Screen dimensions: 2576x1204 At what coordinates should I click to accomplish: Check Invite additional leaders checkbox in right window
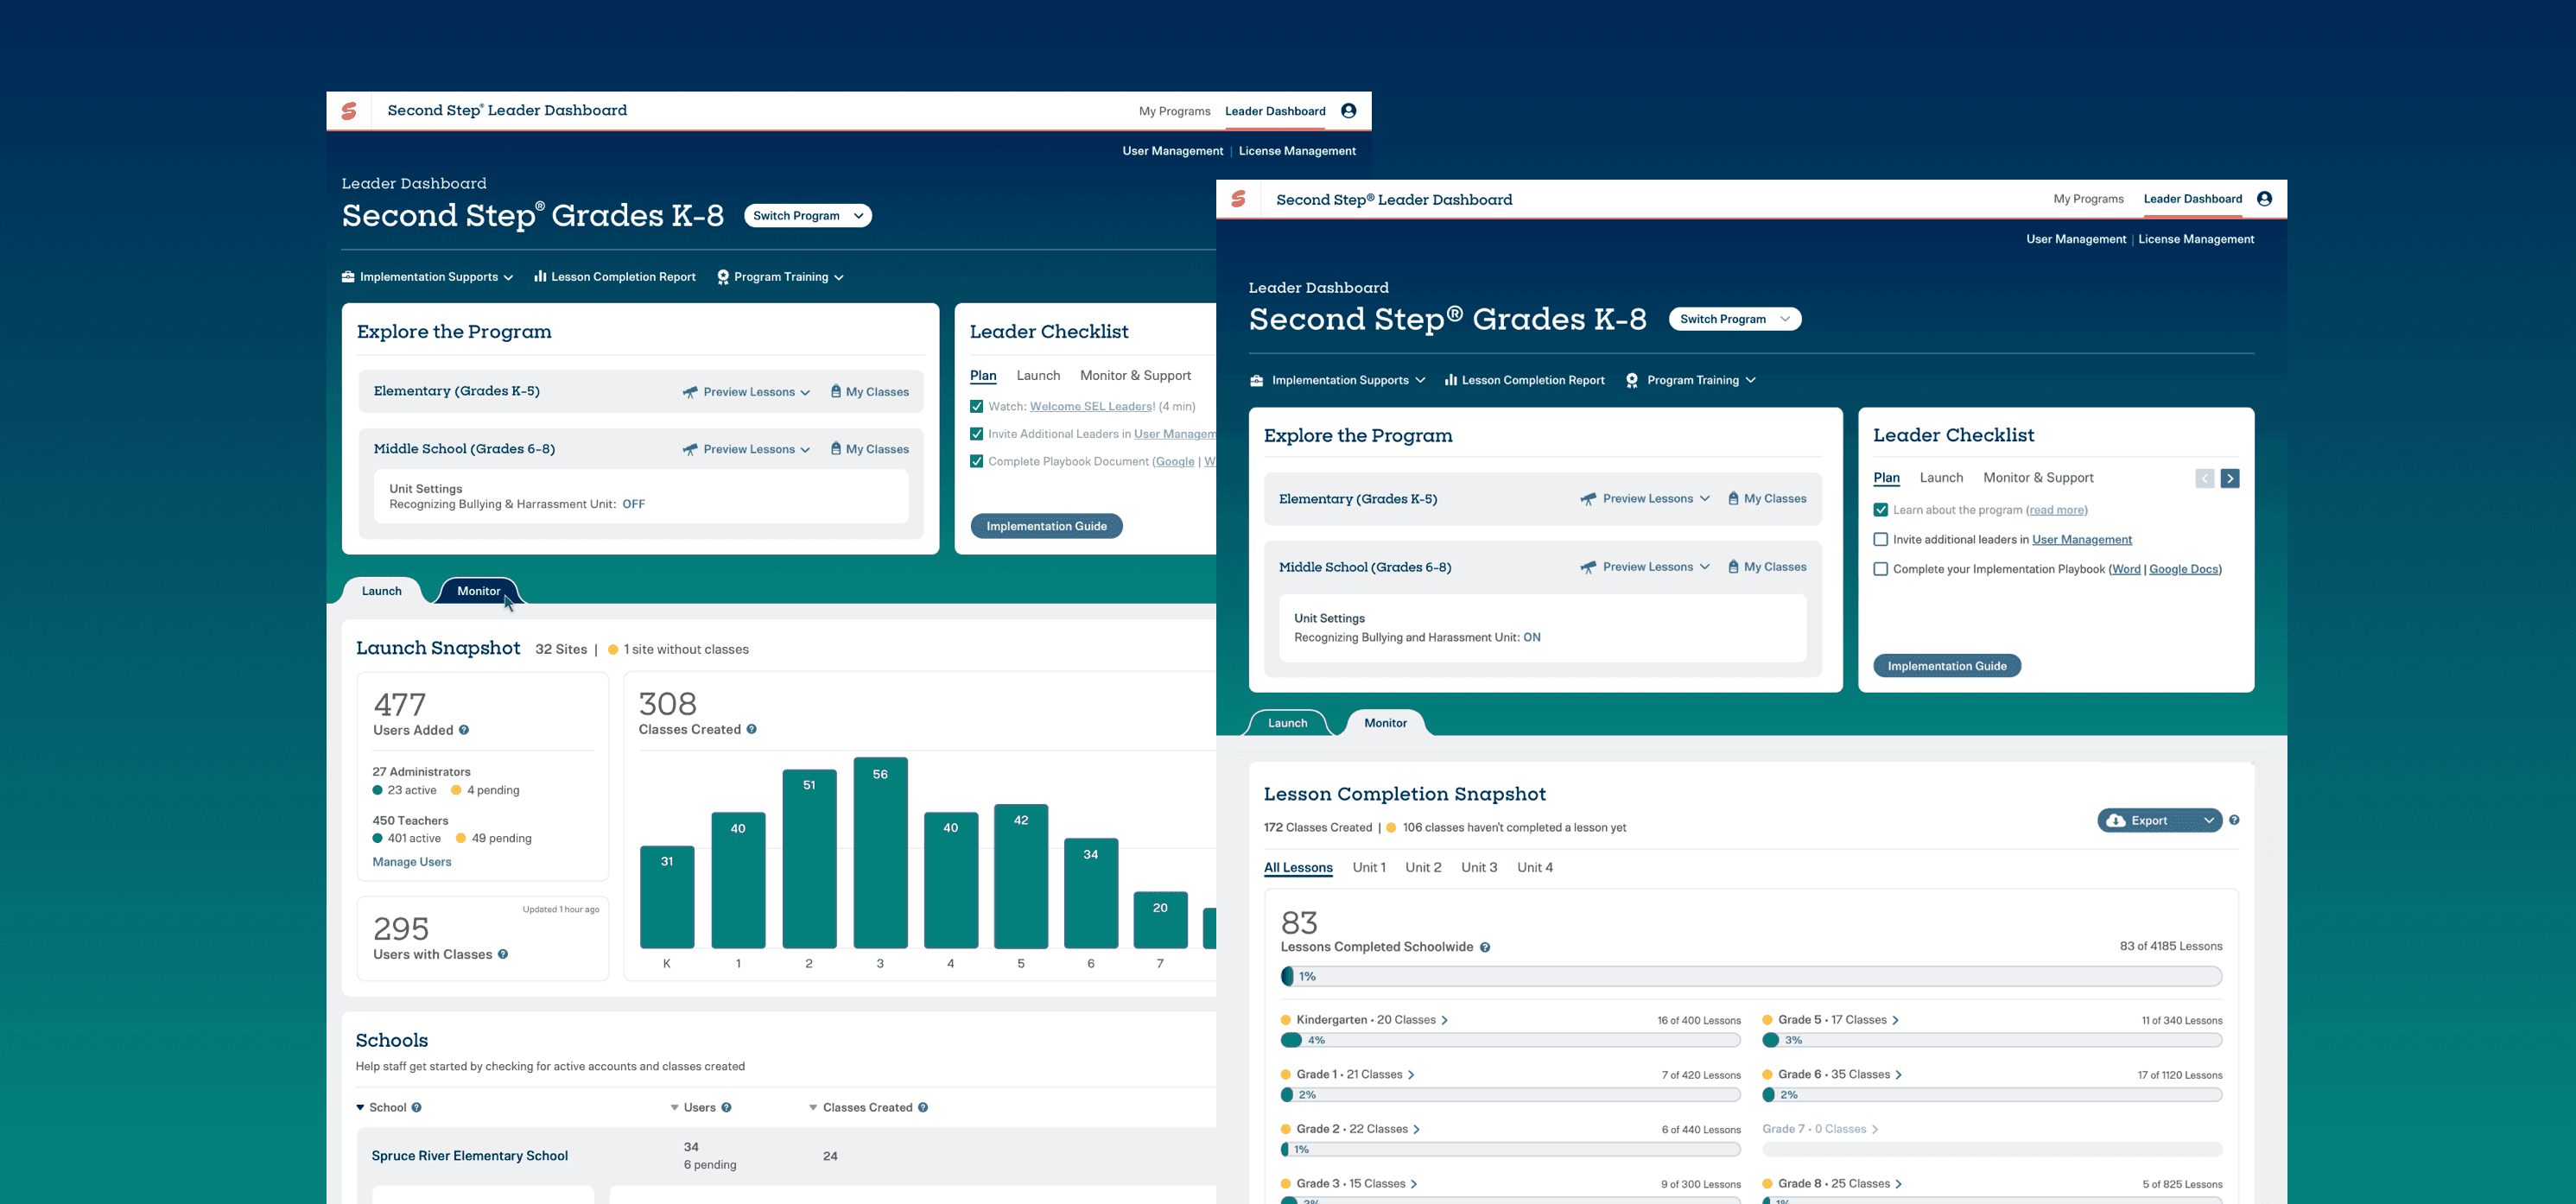1880,539
